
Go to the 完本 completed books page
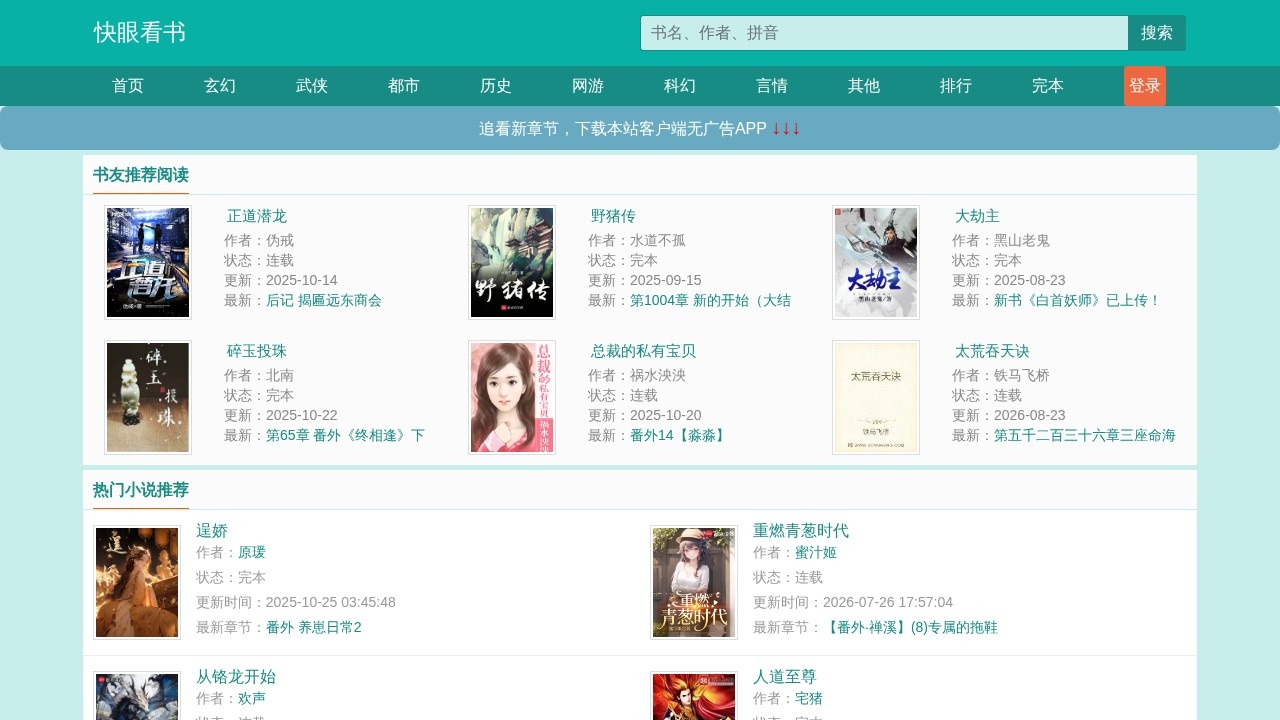coord(1048,86)
